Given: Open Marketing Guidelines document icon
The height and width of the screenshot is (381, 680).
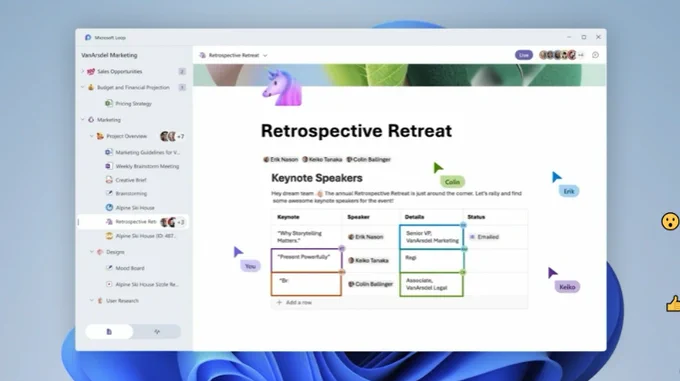Looking at the screenshot, I should (109, 152).
